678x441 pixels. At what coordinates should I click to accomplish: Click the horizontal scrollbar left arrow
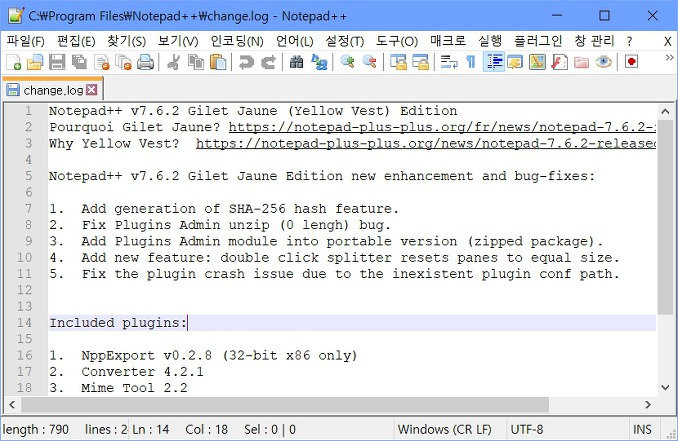pyautogui.click(x=12, y=405)
